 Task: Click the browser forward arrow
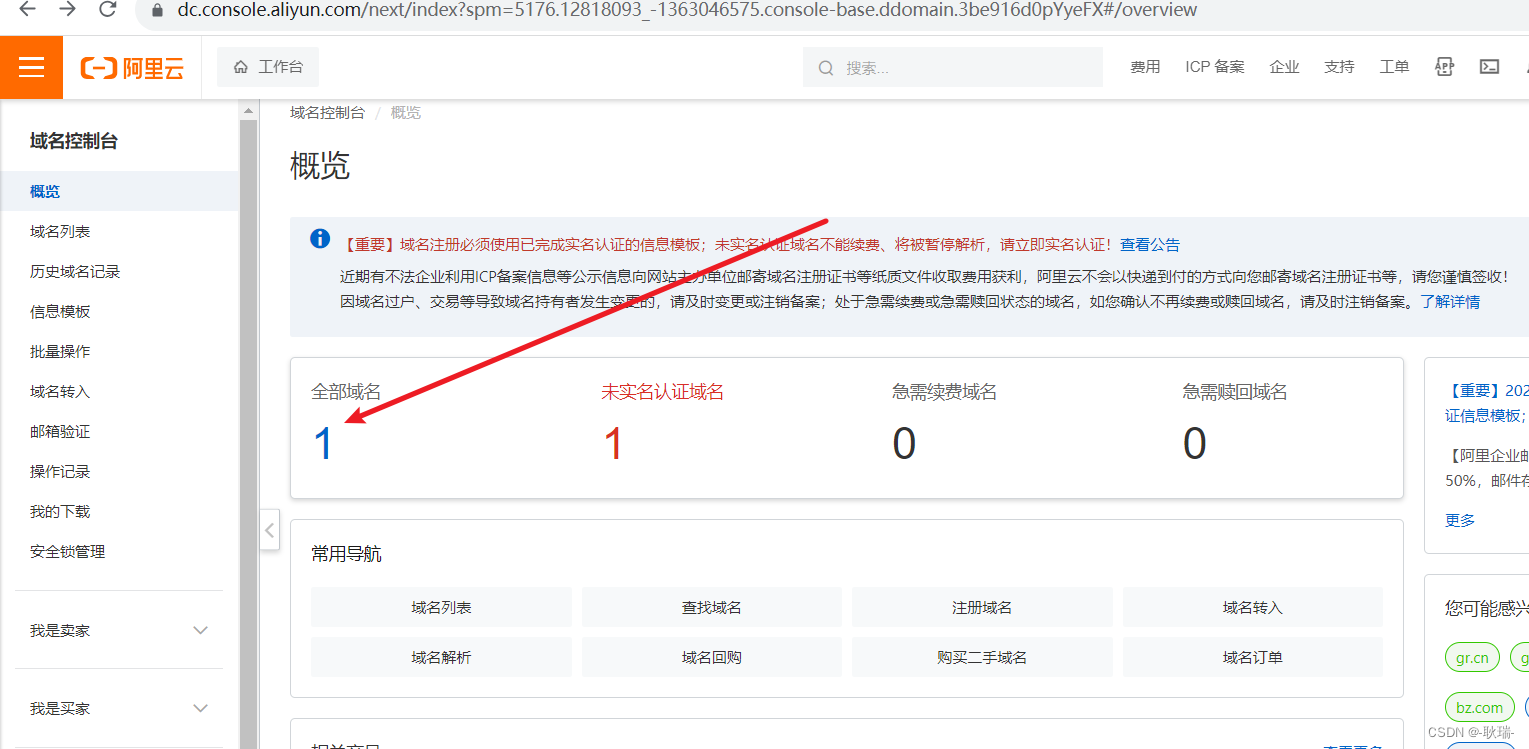pyautogui.click(x=67, y=10)
